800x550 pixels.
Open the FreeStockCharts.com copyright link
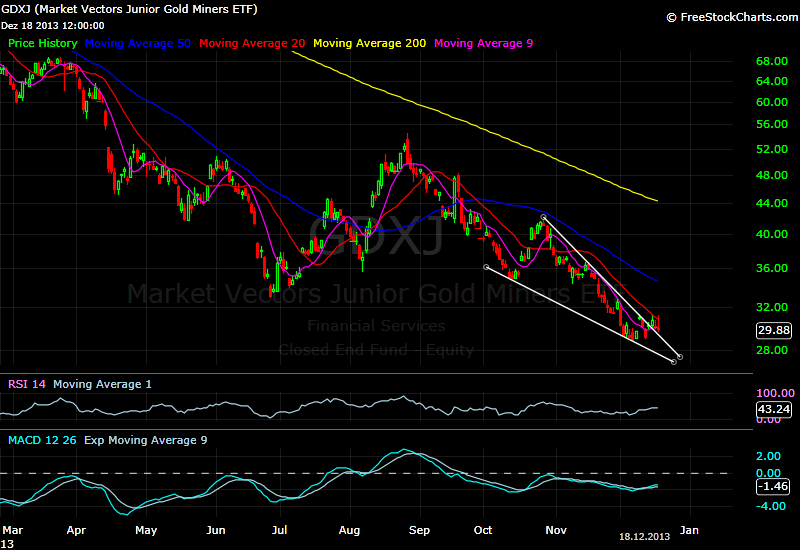tap(732, 17)
